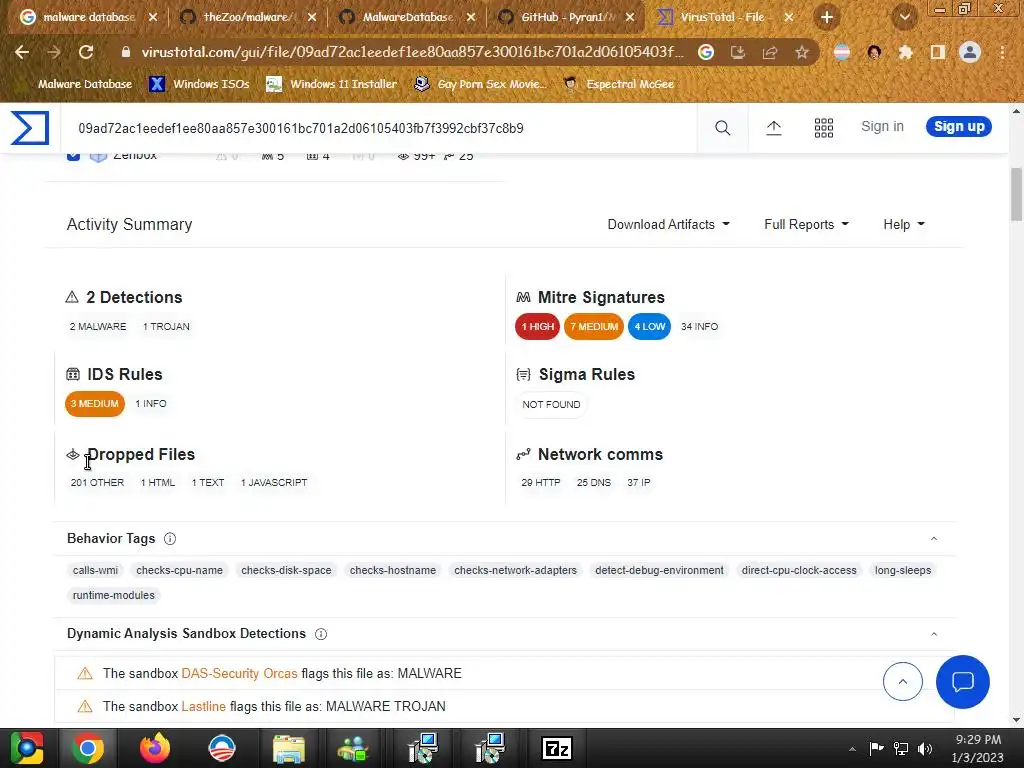Open the chat bubble button

[963, 682]
